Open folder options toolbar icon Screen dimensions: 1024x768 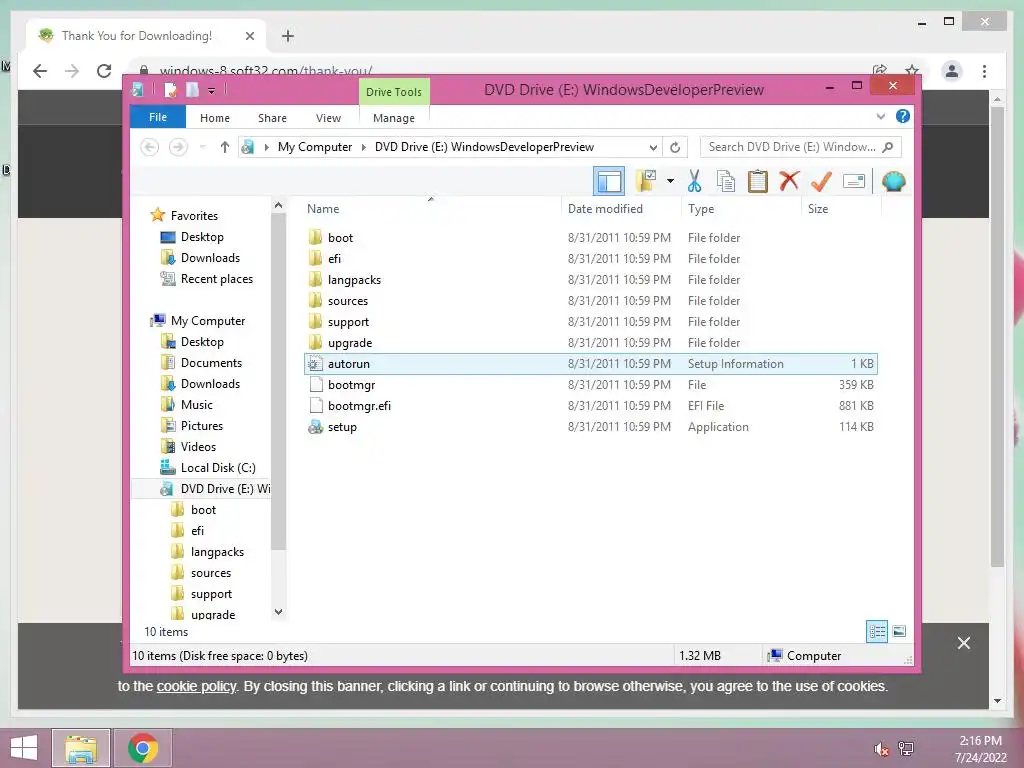click(x=646, y=181)
